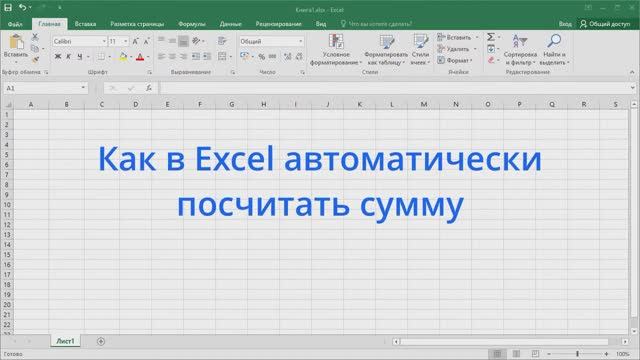The width and height of the screenshot is (640, 360).
Task: Open the font color dropdown arrow
Action: (148, 57)
